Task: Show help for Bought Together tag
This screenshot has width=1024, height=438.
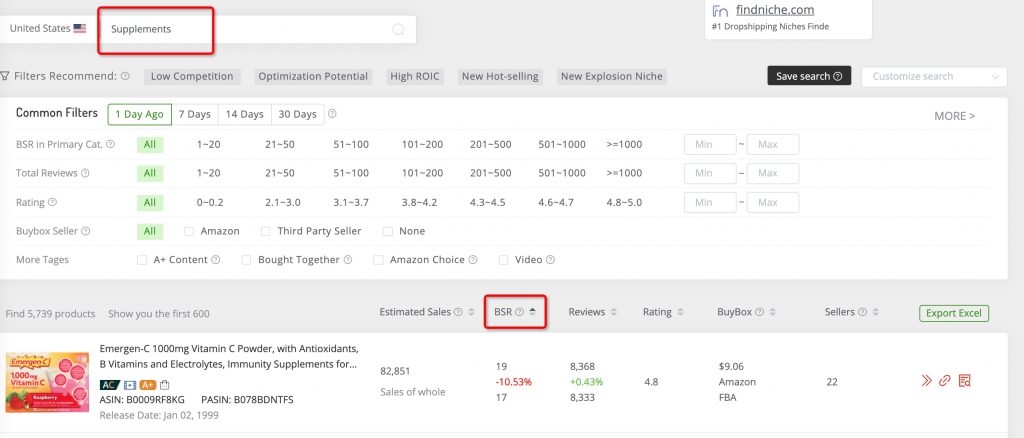Action: (347, 260)
